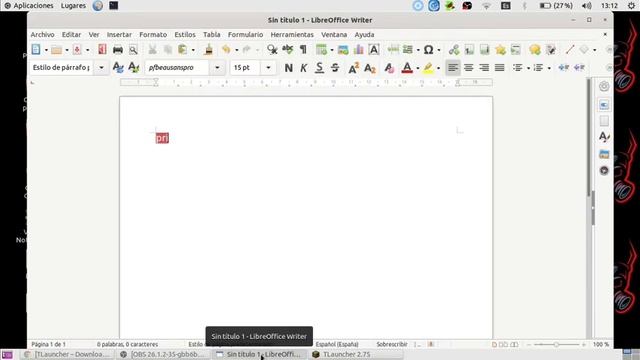This screenshot has height=360, width=640.
Task: Insert a text box
Action: (x=374, y=50)
